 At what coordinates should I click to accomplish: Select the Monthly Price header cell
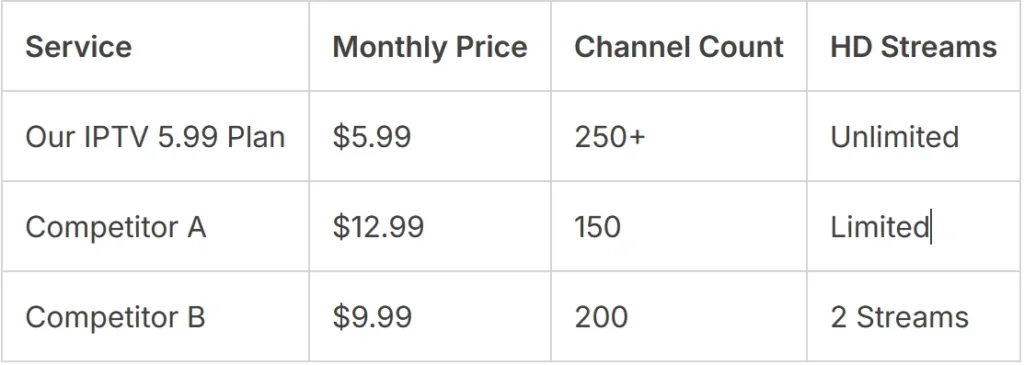click(x=430, y=46)
